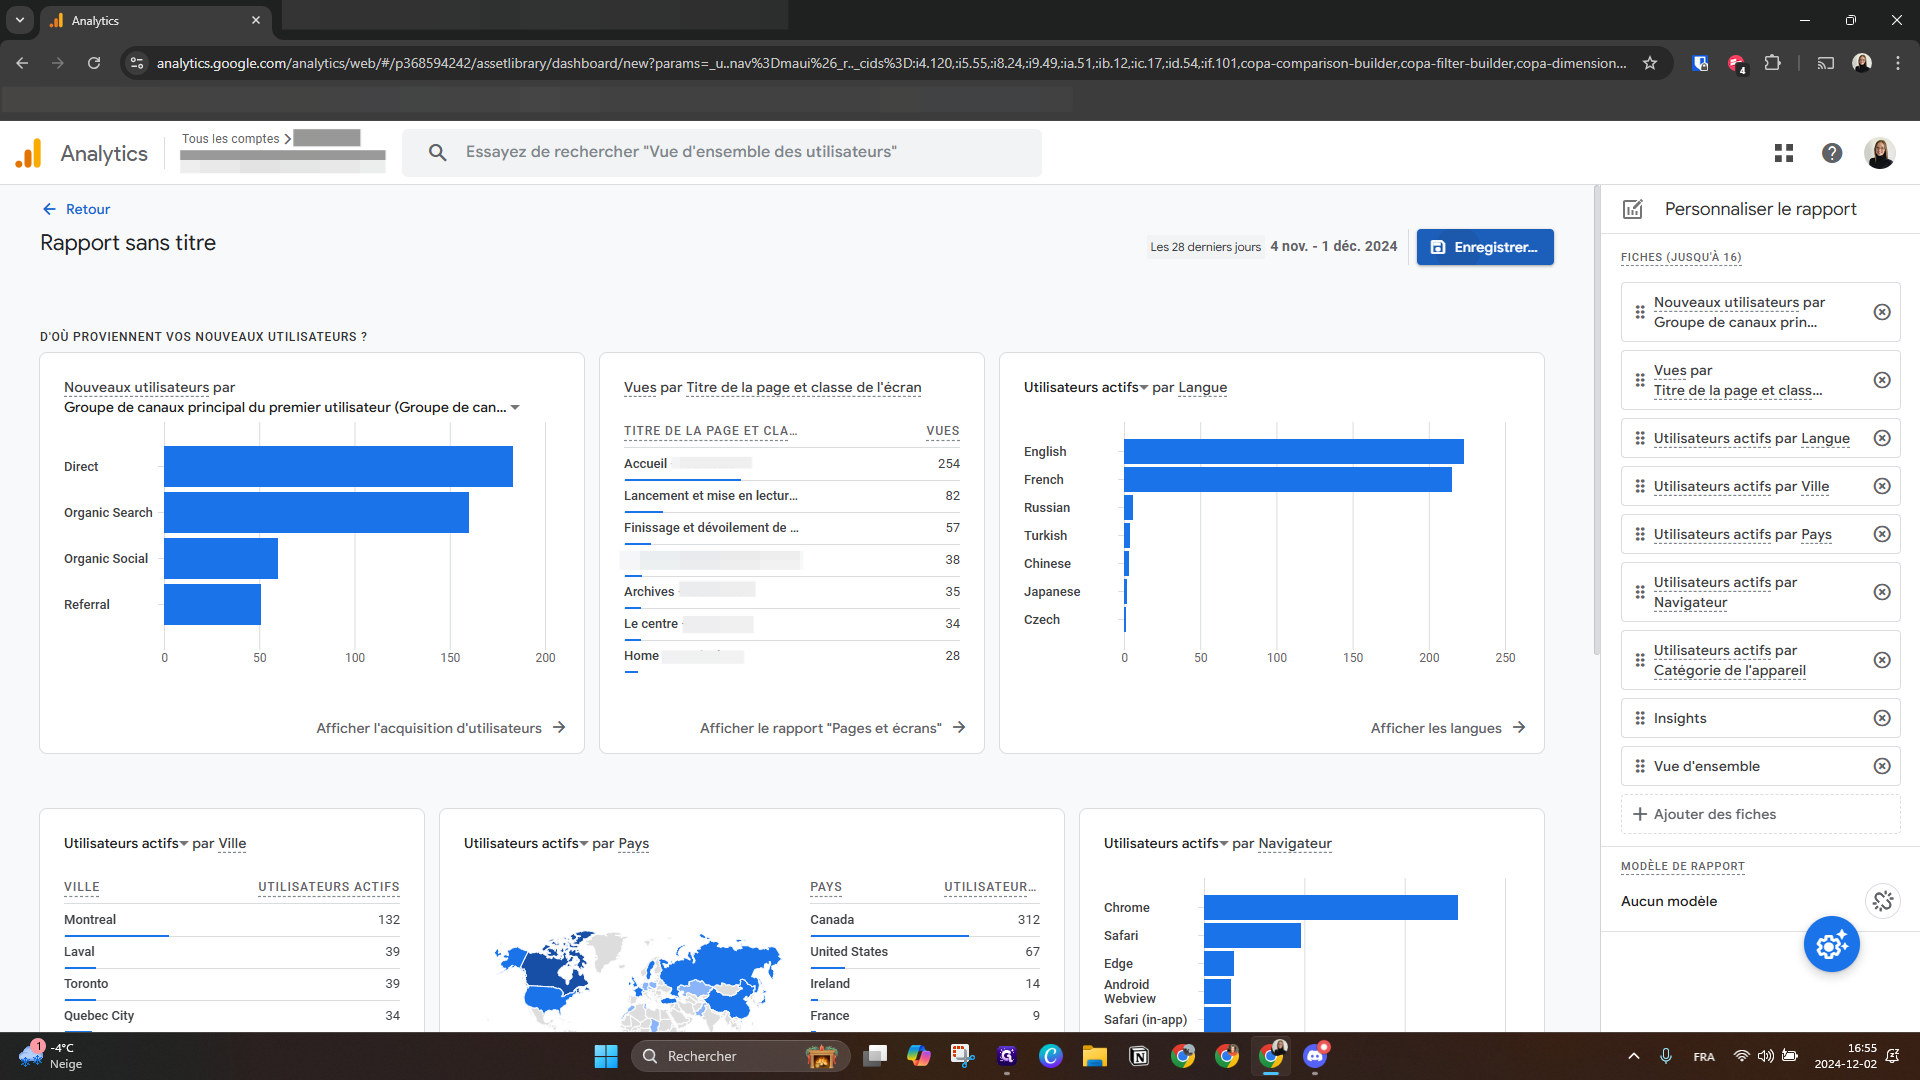1920x1080 pixels.
Task: Open the help question mark icon
Action: (x=1832, y=153)
